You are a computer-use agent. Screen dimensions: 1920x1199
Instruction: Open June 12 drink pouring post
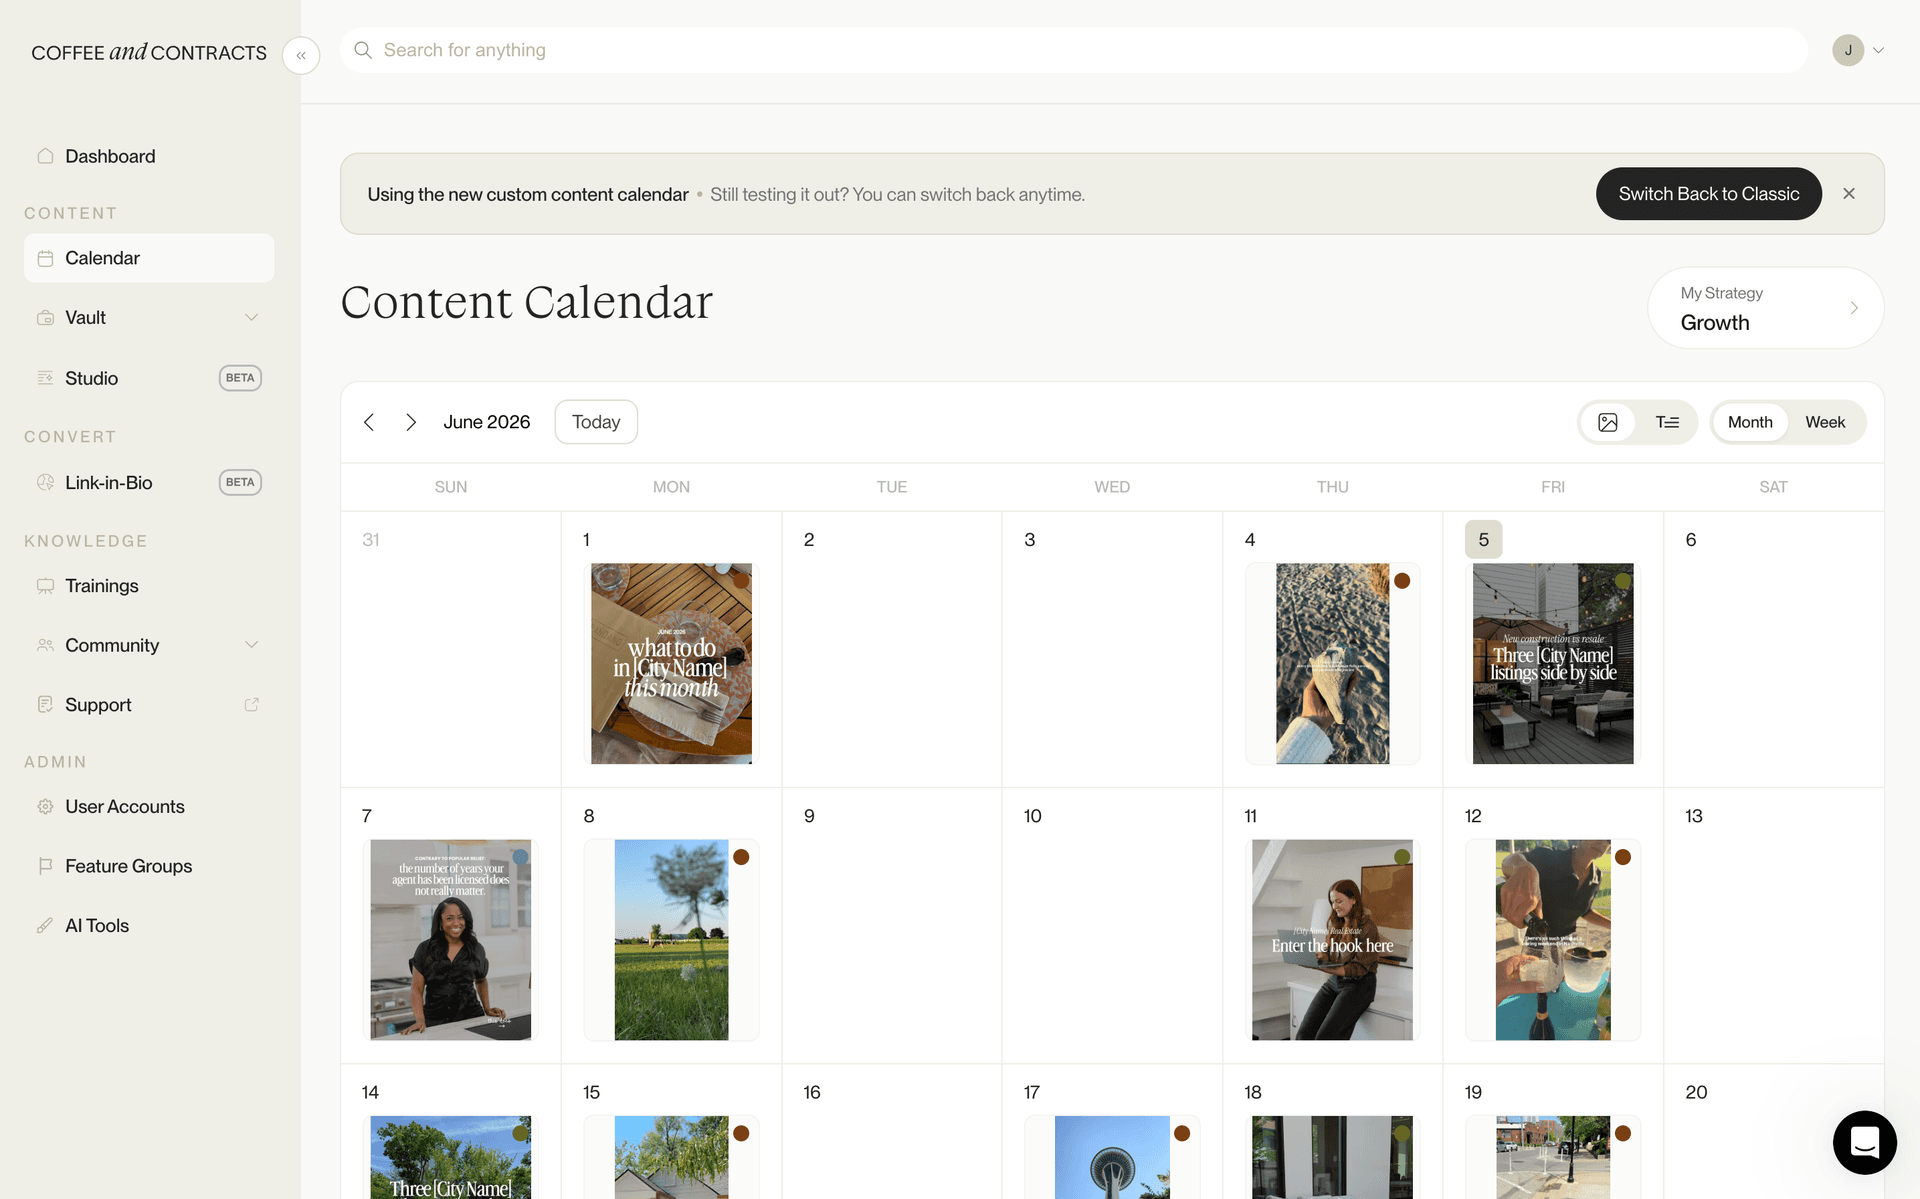1553,940
